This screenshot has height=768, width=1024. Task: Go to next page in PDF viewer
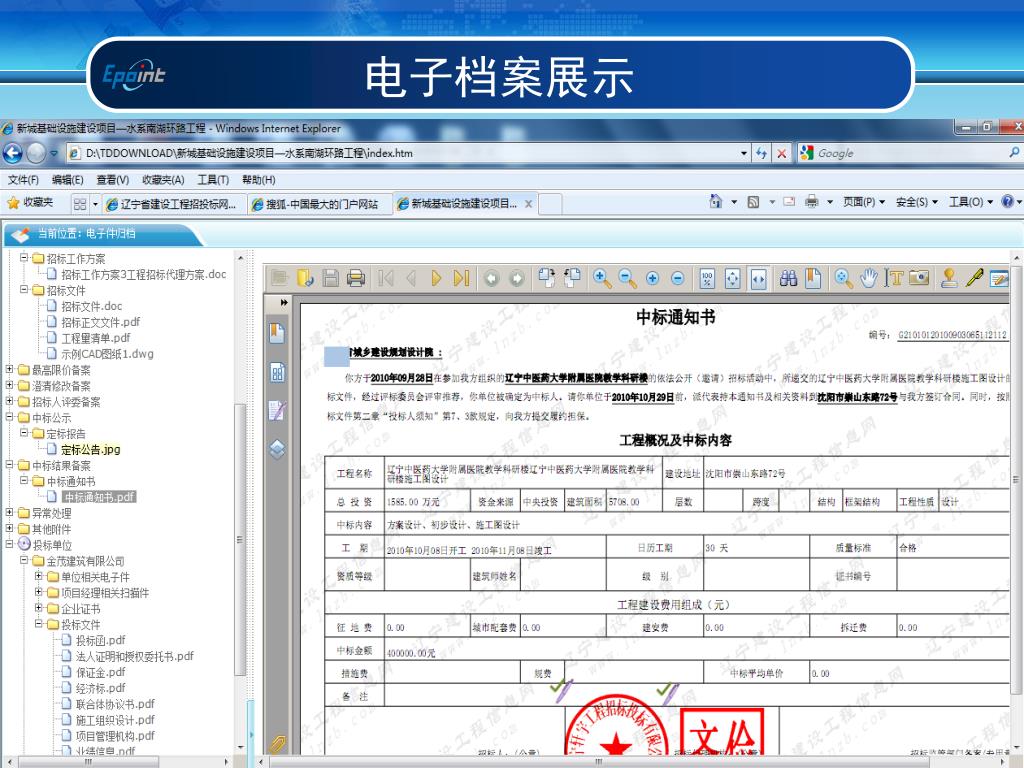436,279
